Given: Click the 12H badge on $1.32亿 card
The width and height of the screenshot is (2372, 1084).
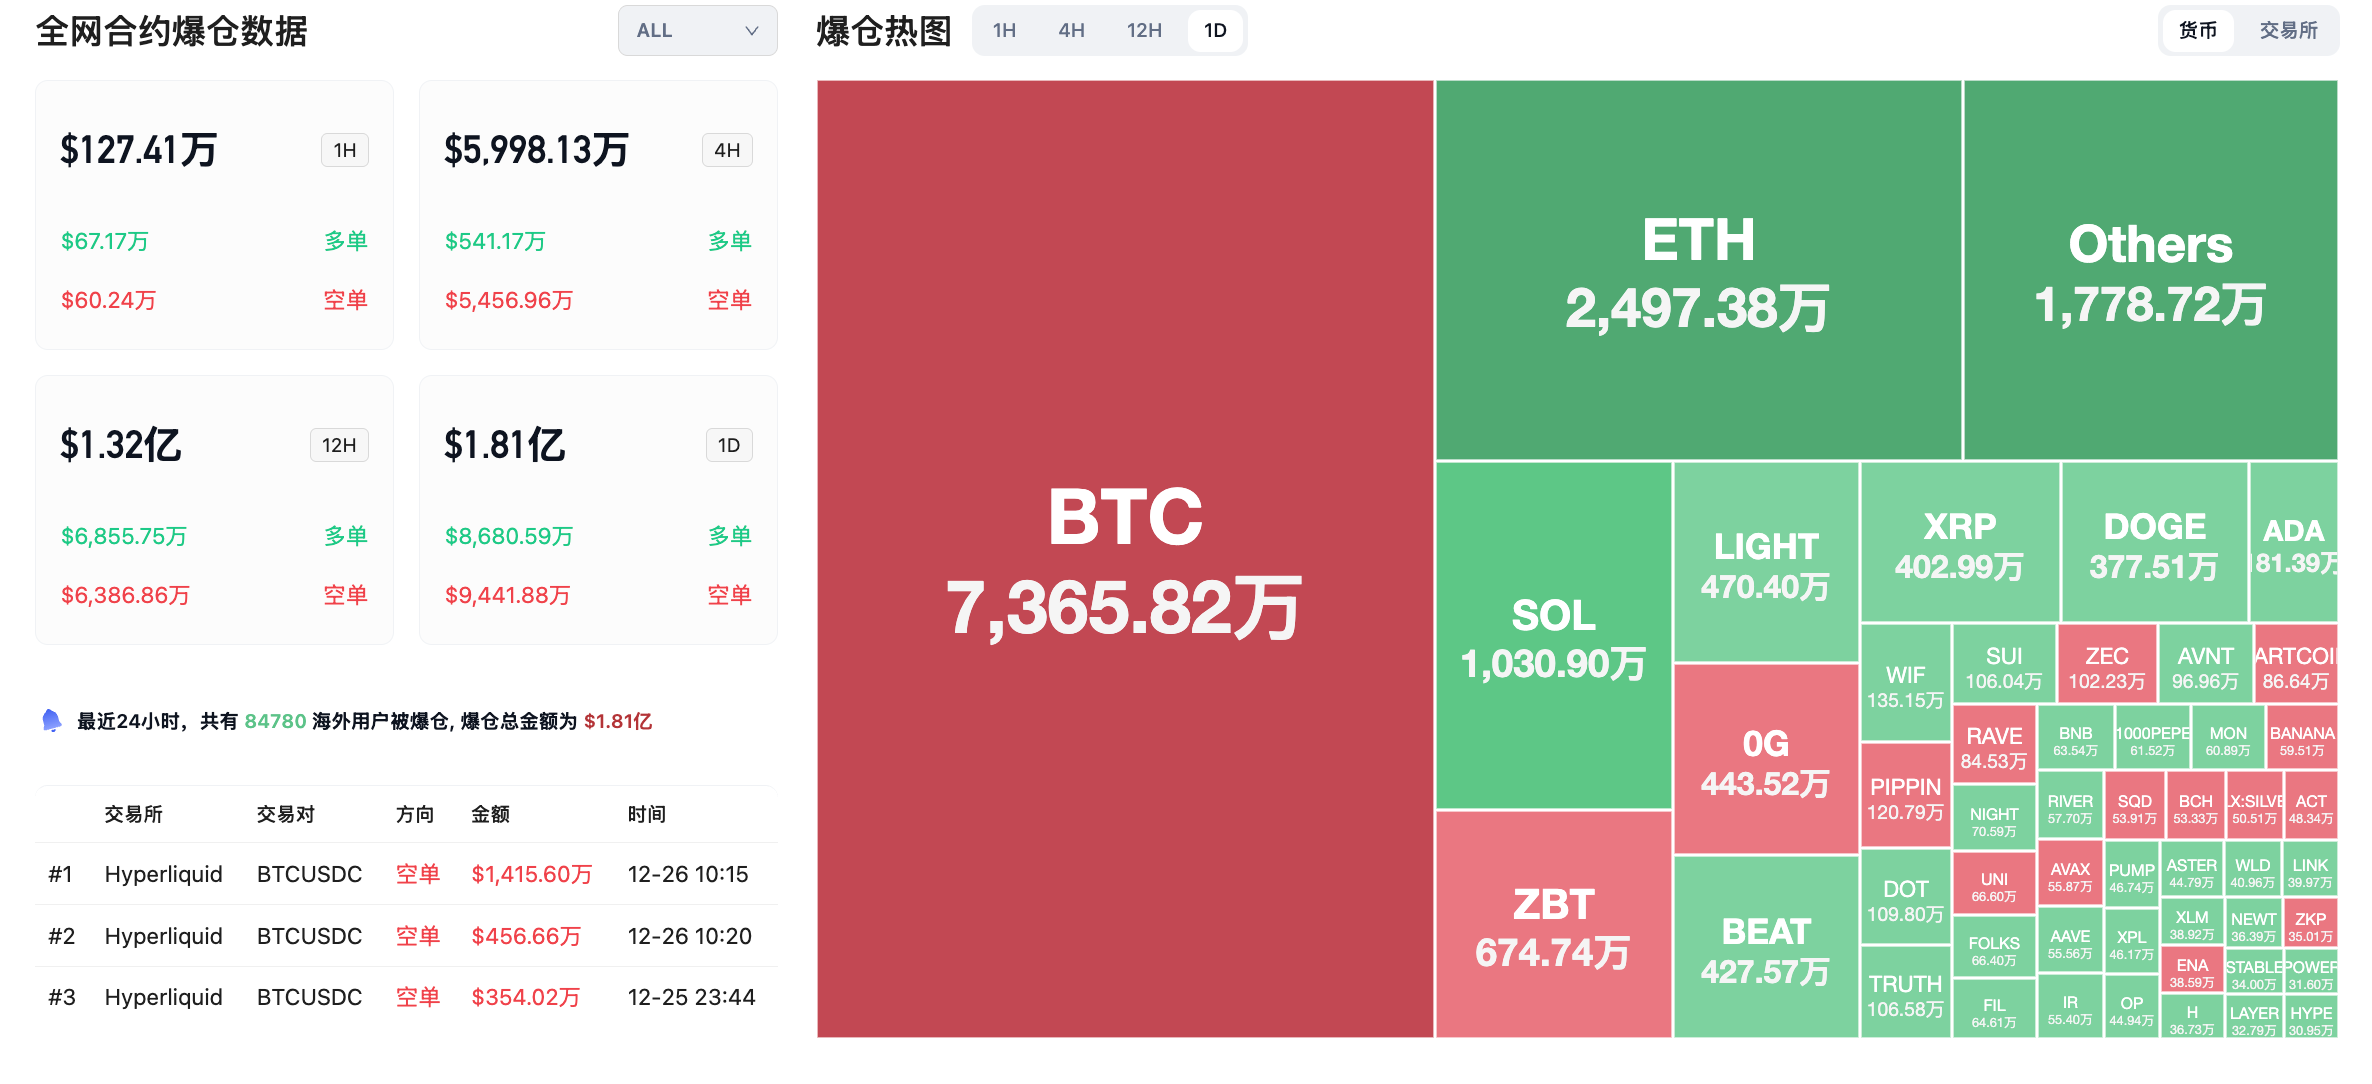Looking at the screenshot, I should [339, 445].
